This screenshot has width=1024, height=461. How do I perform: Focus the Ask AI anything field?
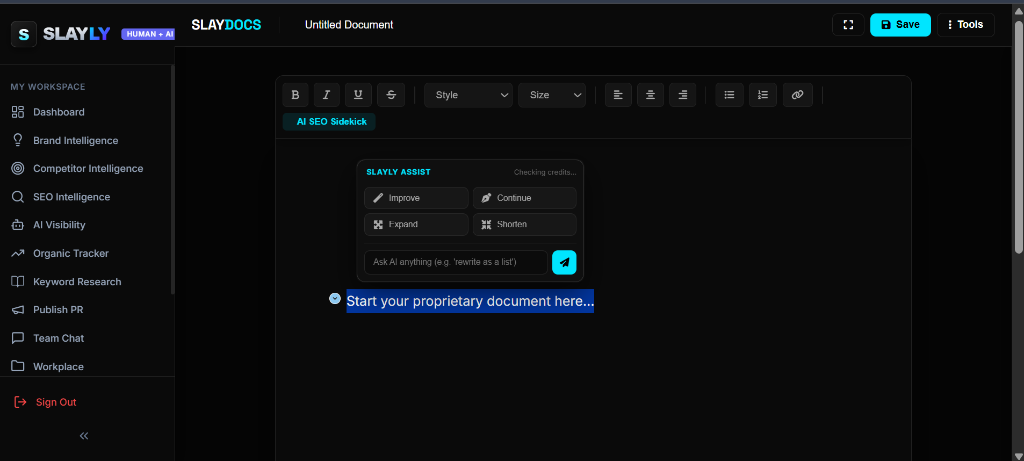click(x=456, y=262)
